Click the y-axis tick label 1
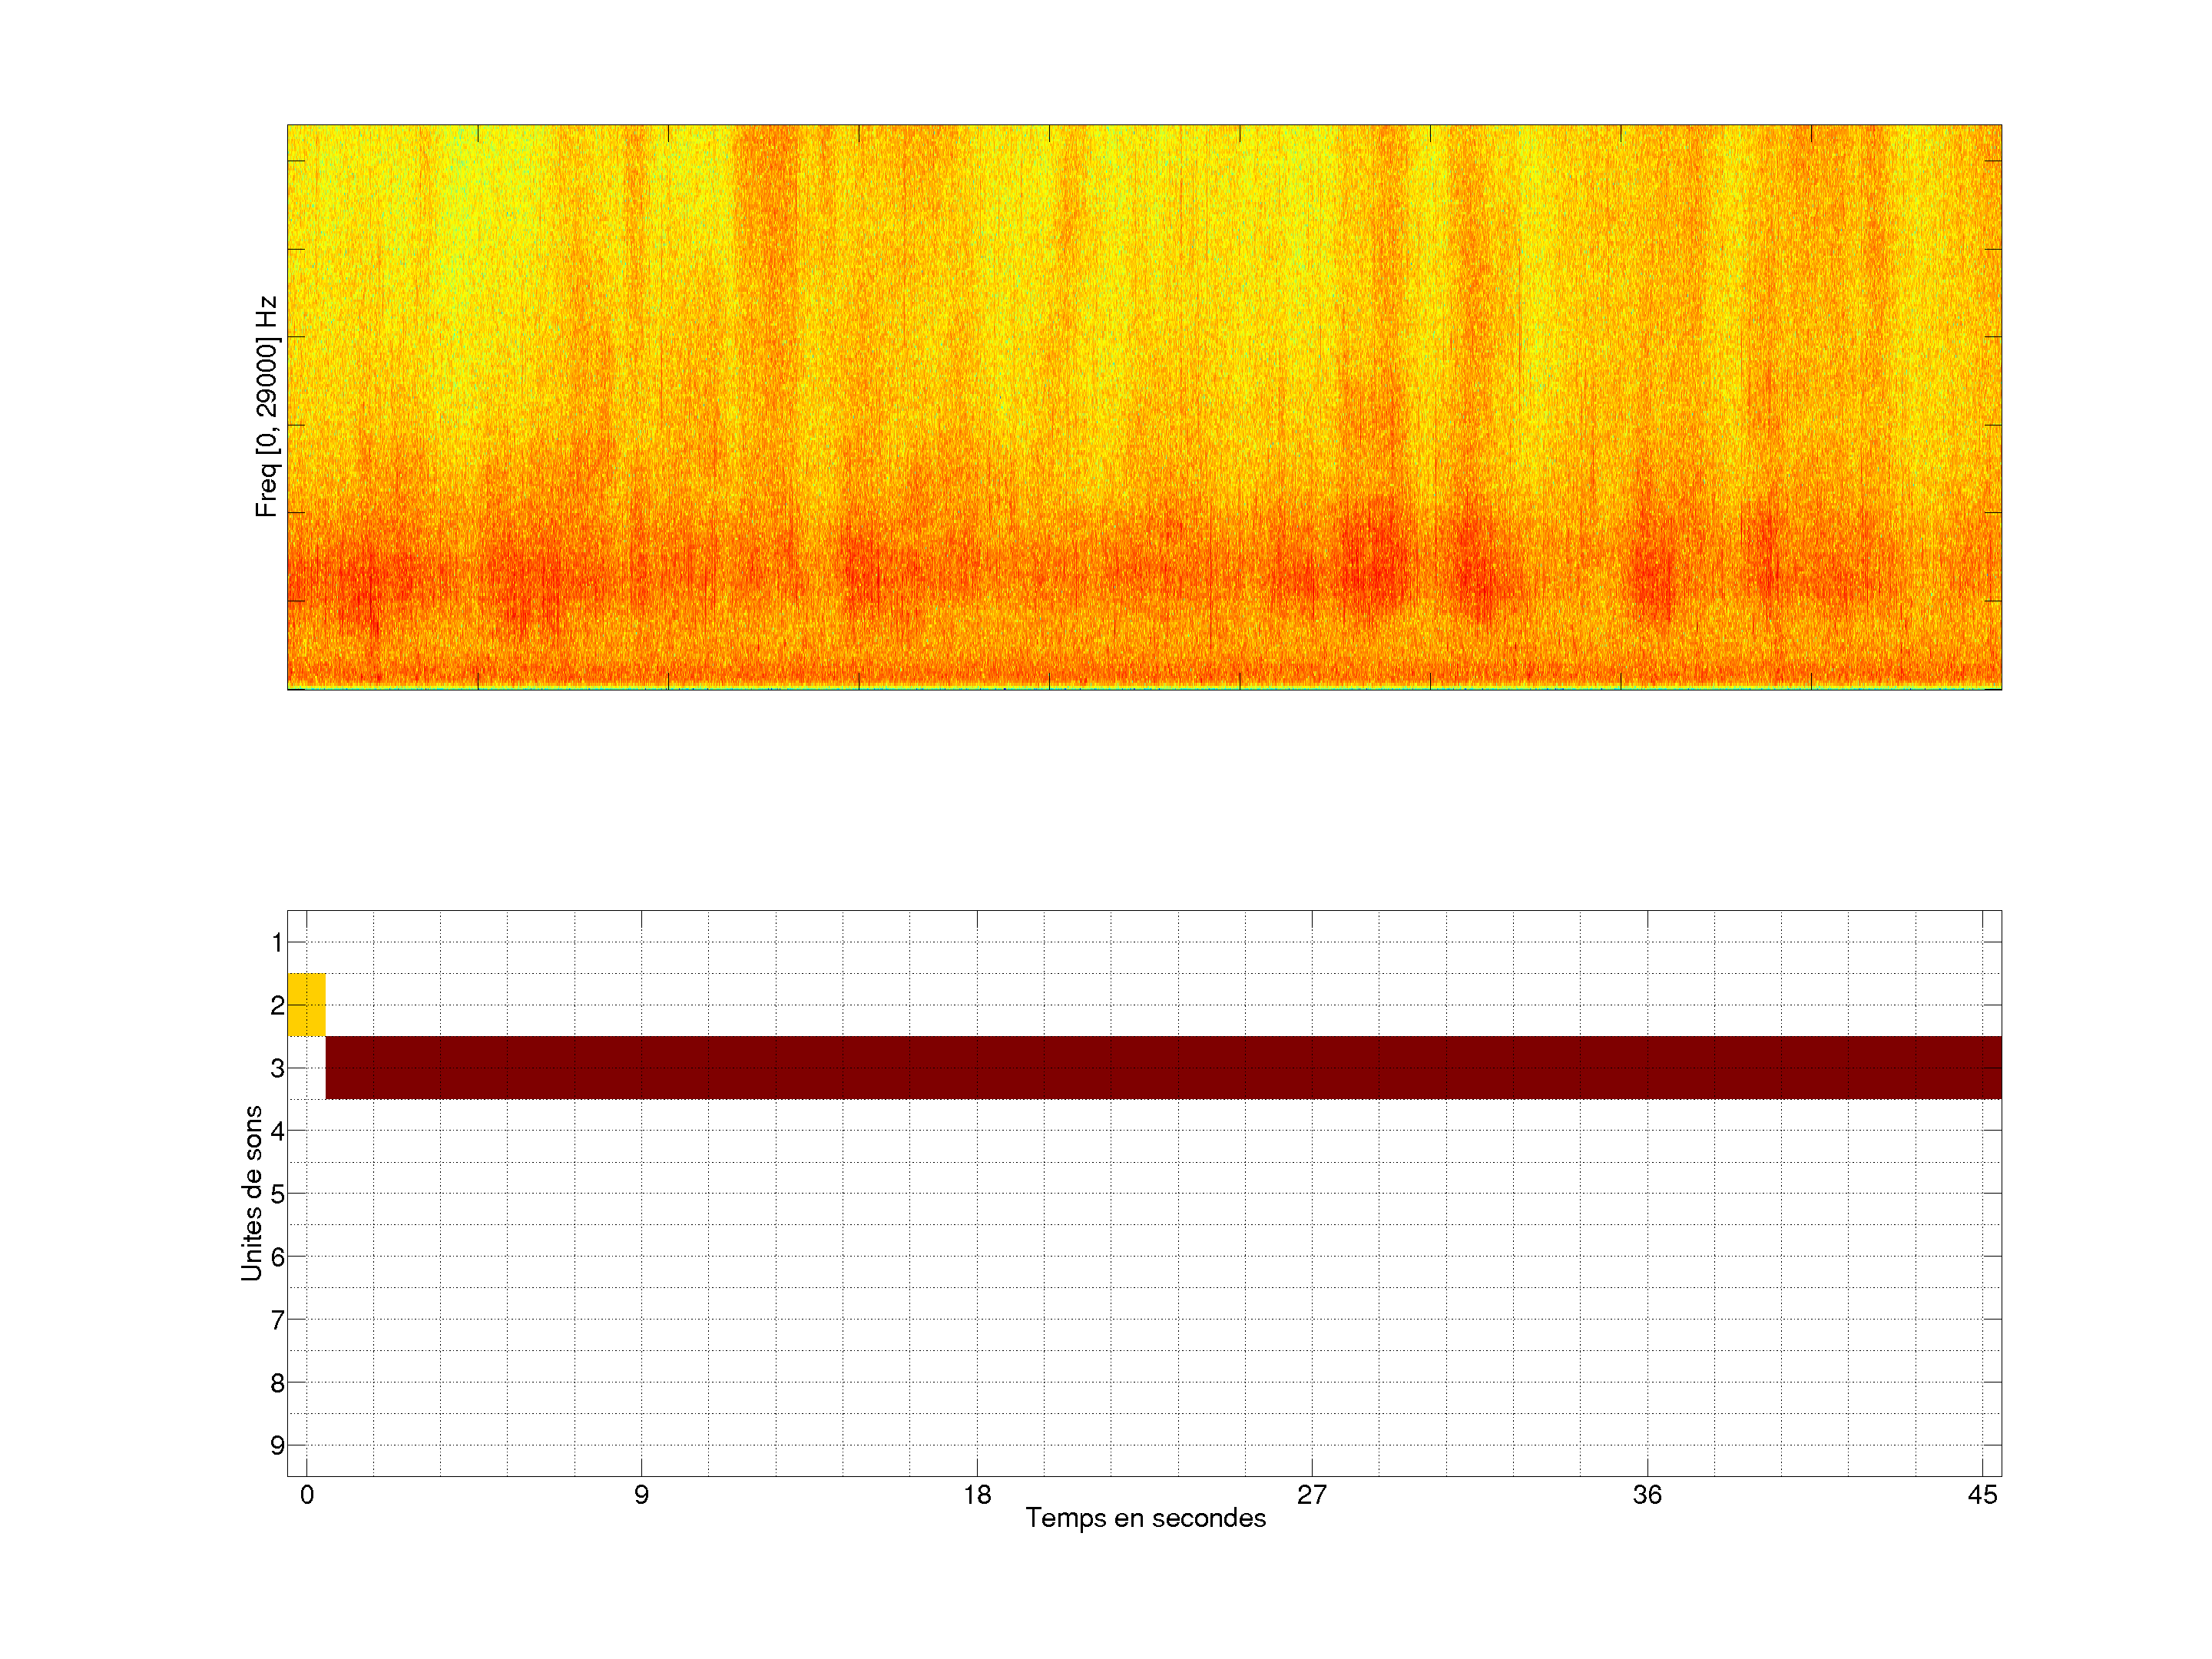The height and width of the screenshot is (1659, 2212). 277,942
